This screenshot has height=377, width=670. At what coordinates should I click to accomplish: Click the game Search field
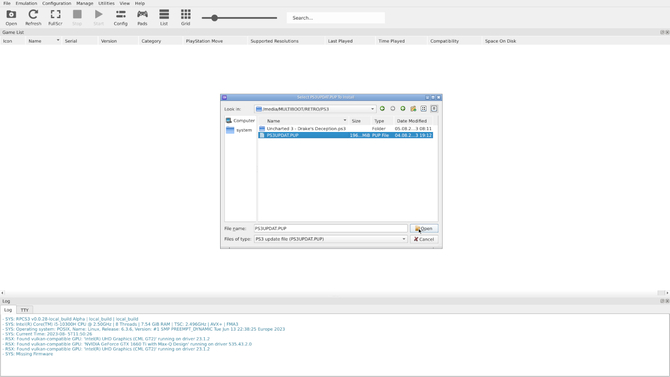335,18
